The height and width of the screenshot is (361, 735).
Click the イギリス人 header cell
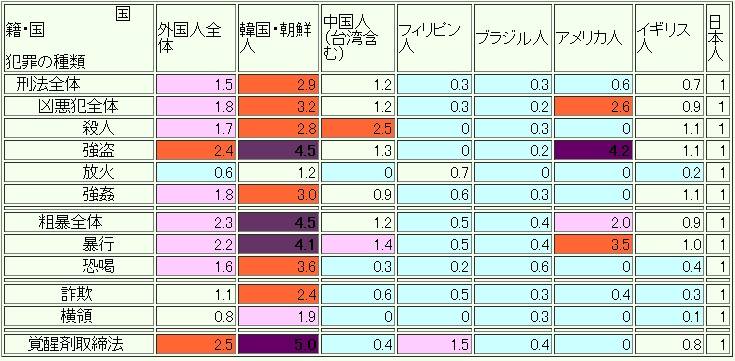point(669,38)
